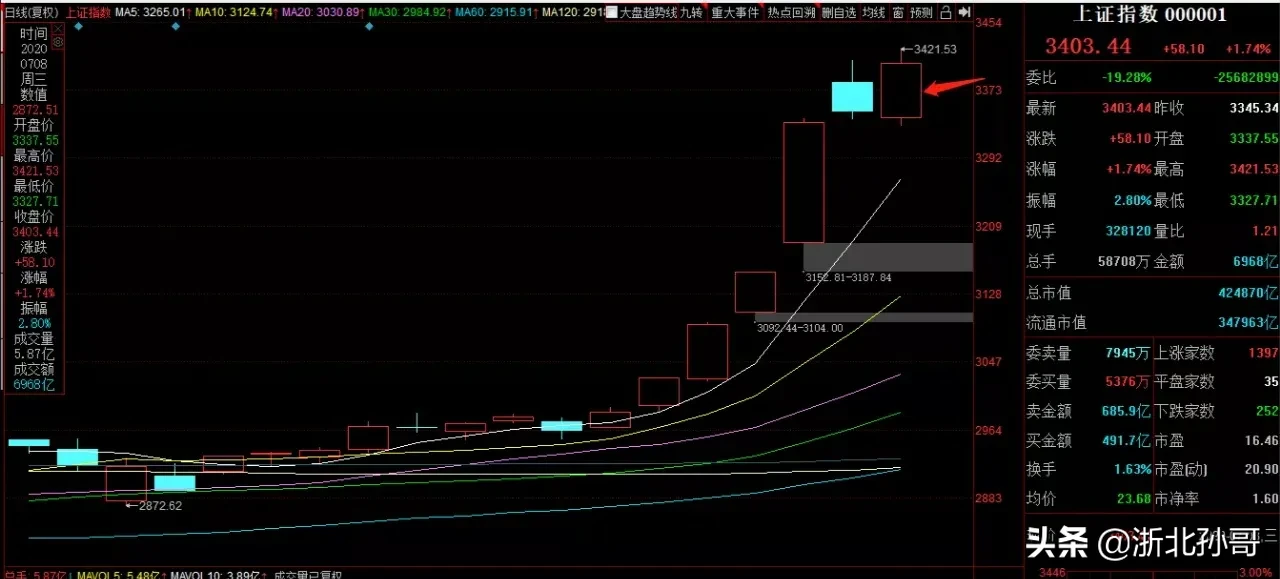Click the 下跌家数 252 value

pos(1265,411)
